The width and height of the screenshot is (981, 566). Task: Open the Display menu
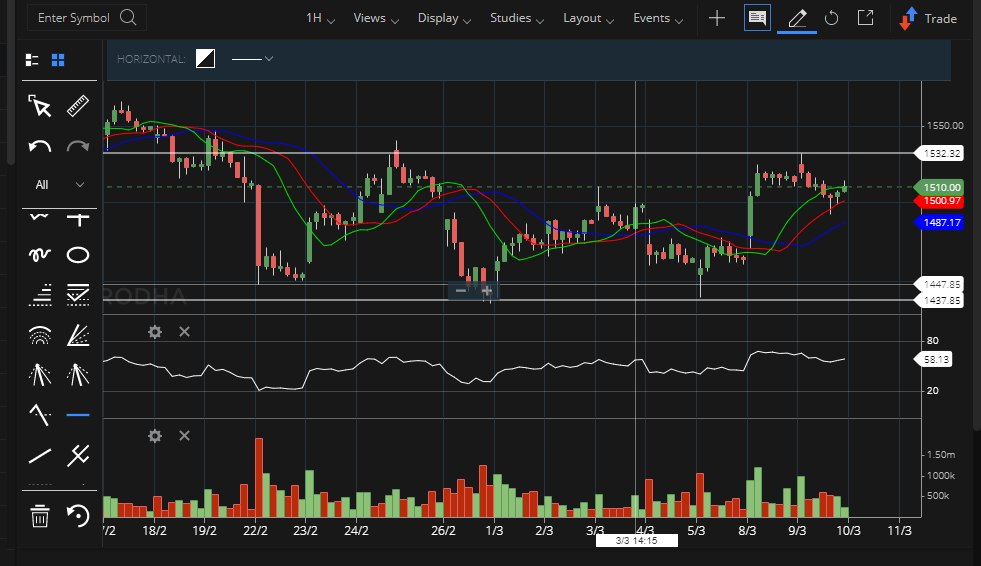[444, 18]
